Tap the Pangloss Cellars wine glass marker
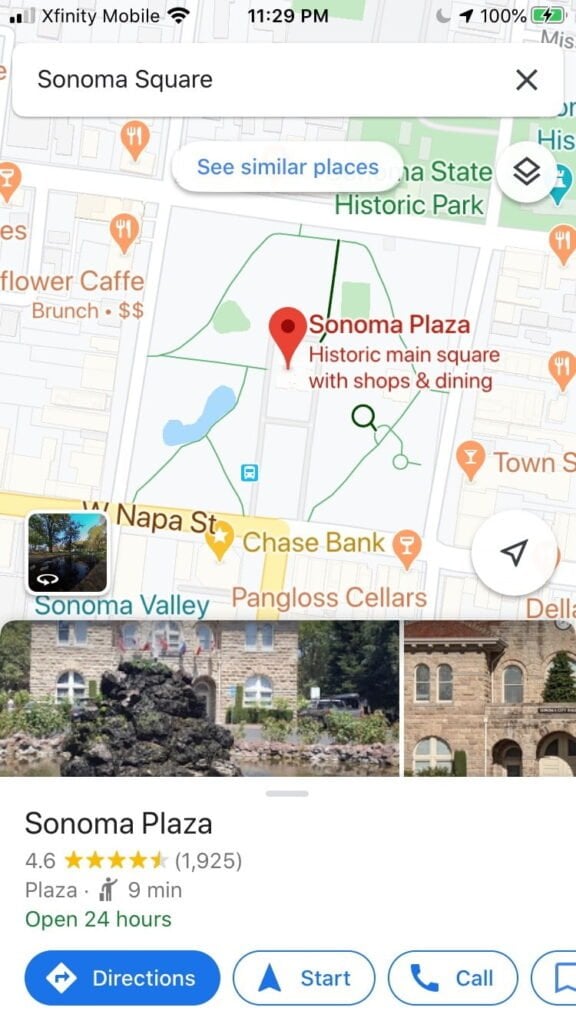 pos(407,549)
